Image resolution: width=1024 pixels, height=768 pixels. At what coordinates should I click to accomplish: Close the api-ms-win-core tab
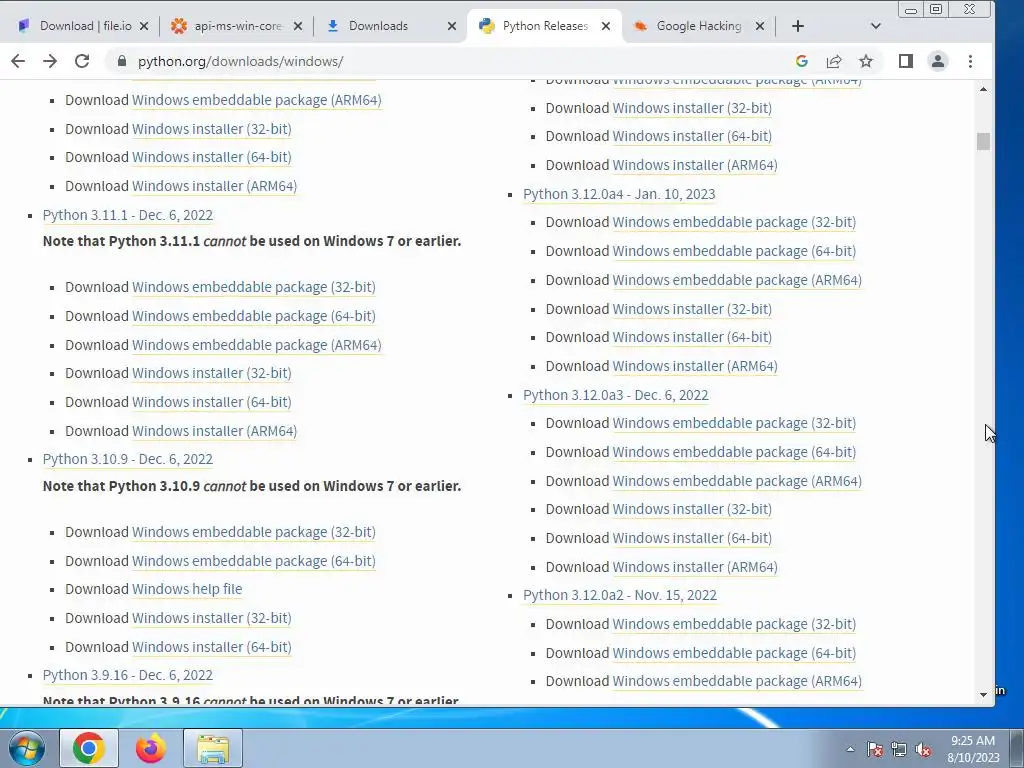(x=298, y=26)
